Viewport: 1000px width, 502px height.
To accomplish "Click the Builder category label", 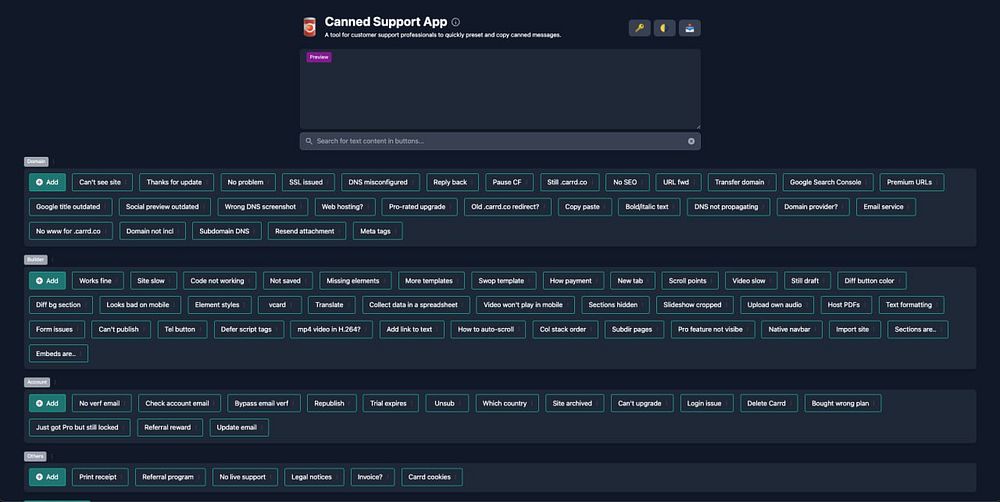I will click(36, 260).
